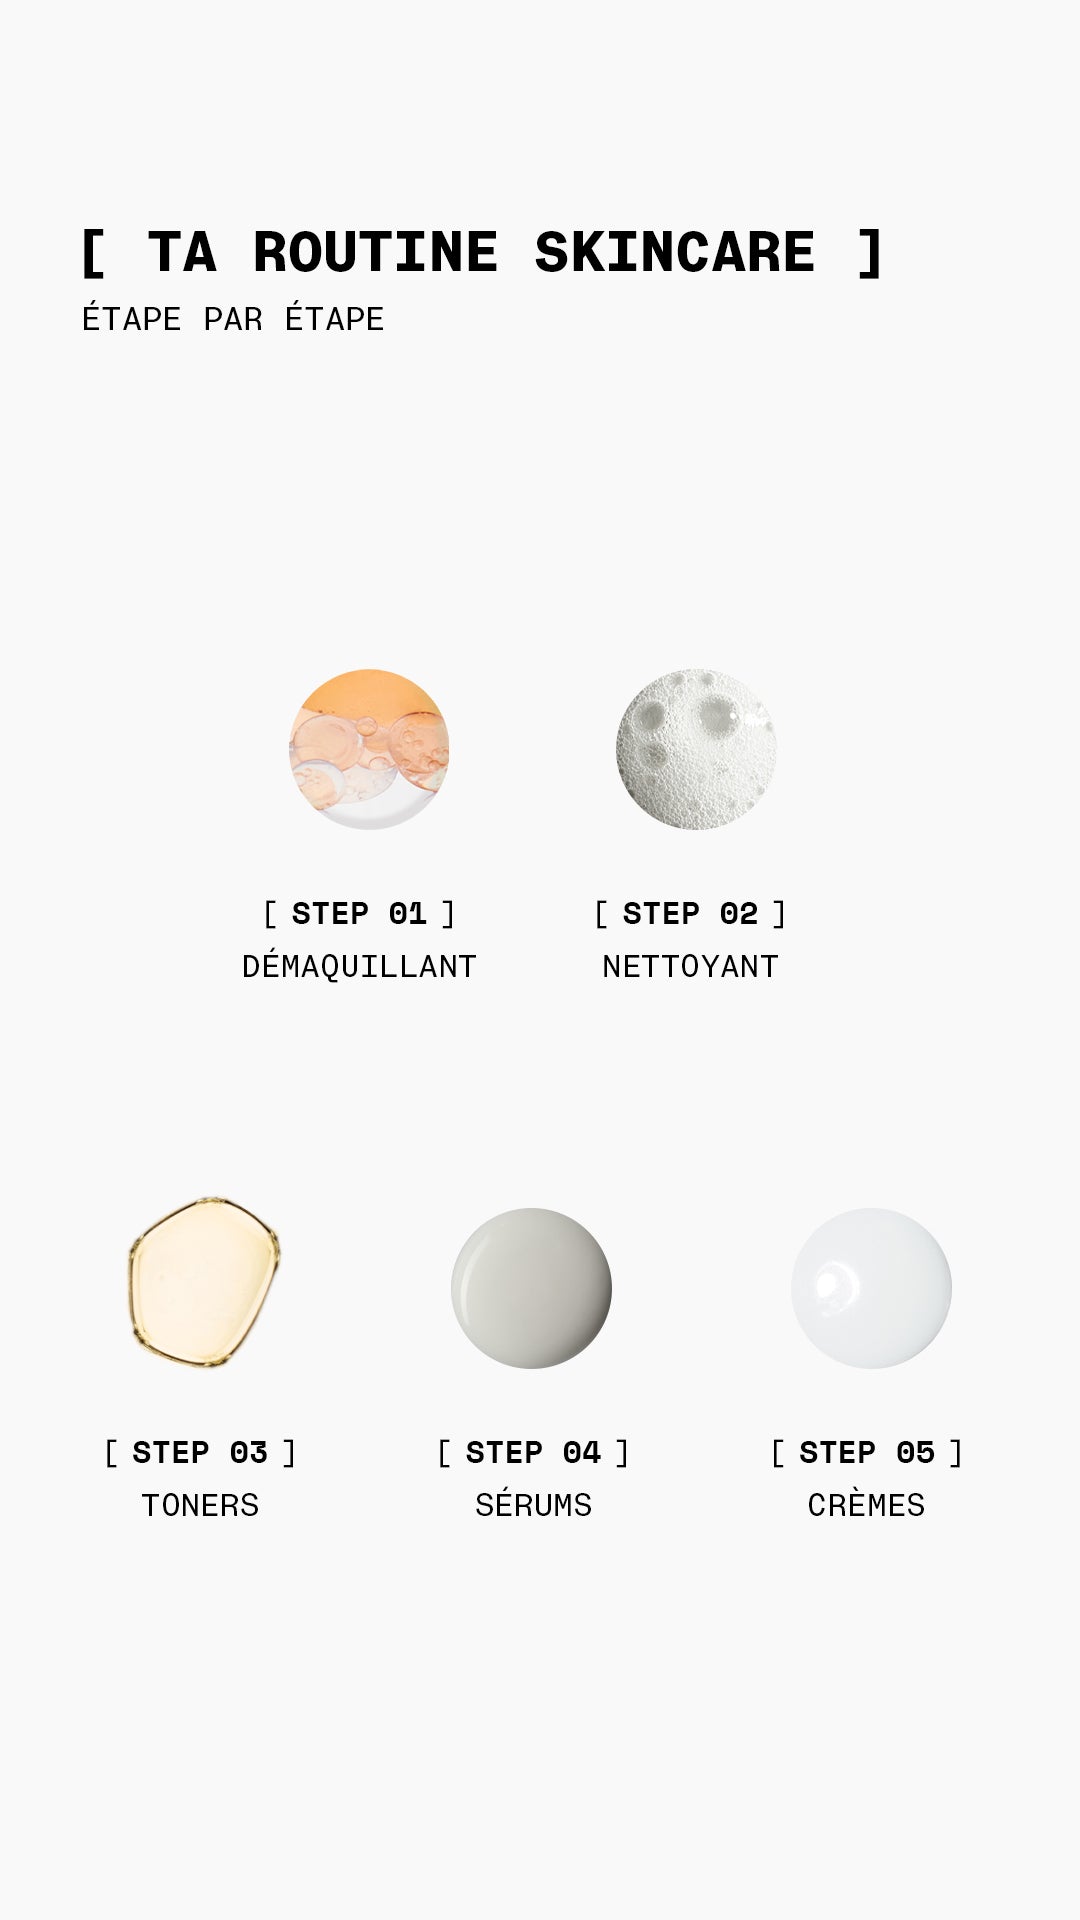Click the CRÈMES text link

tap(866, 1503)
